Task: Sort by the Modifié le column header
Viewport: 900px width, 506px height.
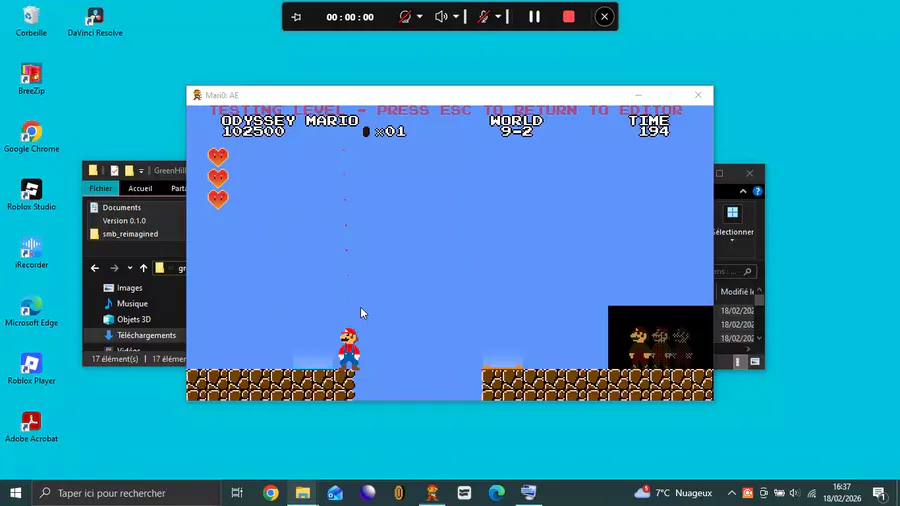Action: coord(737,292)
